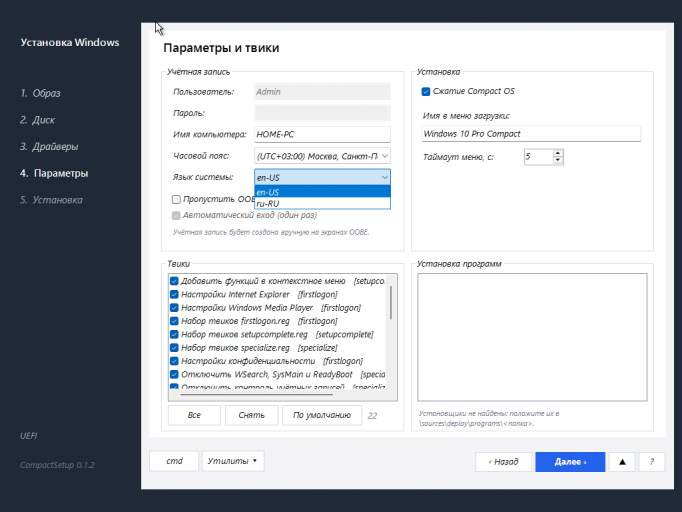Click the Имя компьютера field HOME-PC
The image size is (682, 512).
[x=322, y=134]
